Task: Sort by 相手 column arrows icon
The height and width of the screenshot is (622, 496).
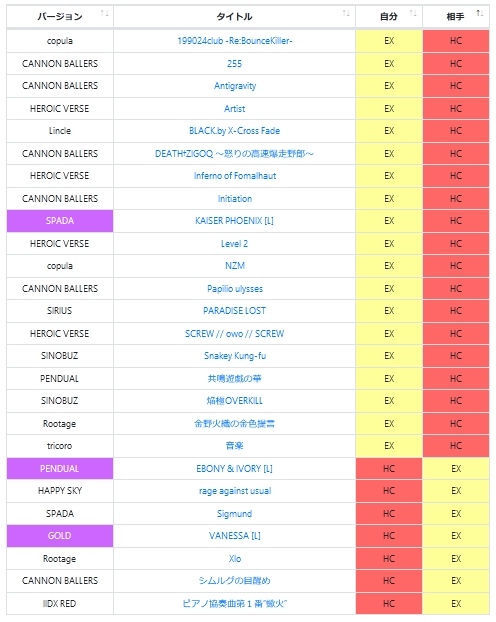Action: [480, 13]
